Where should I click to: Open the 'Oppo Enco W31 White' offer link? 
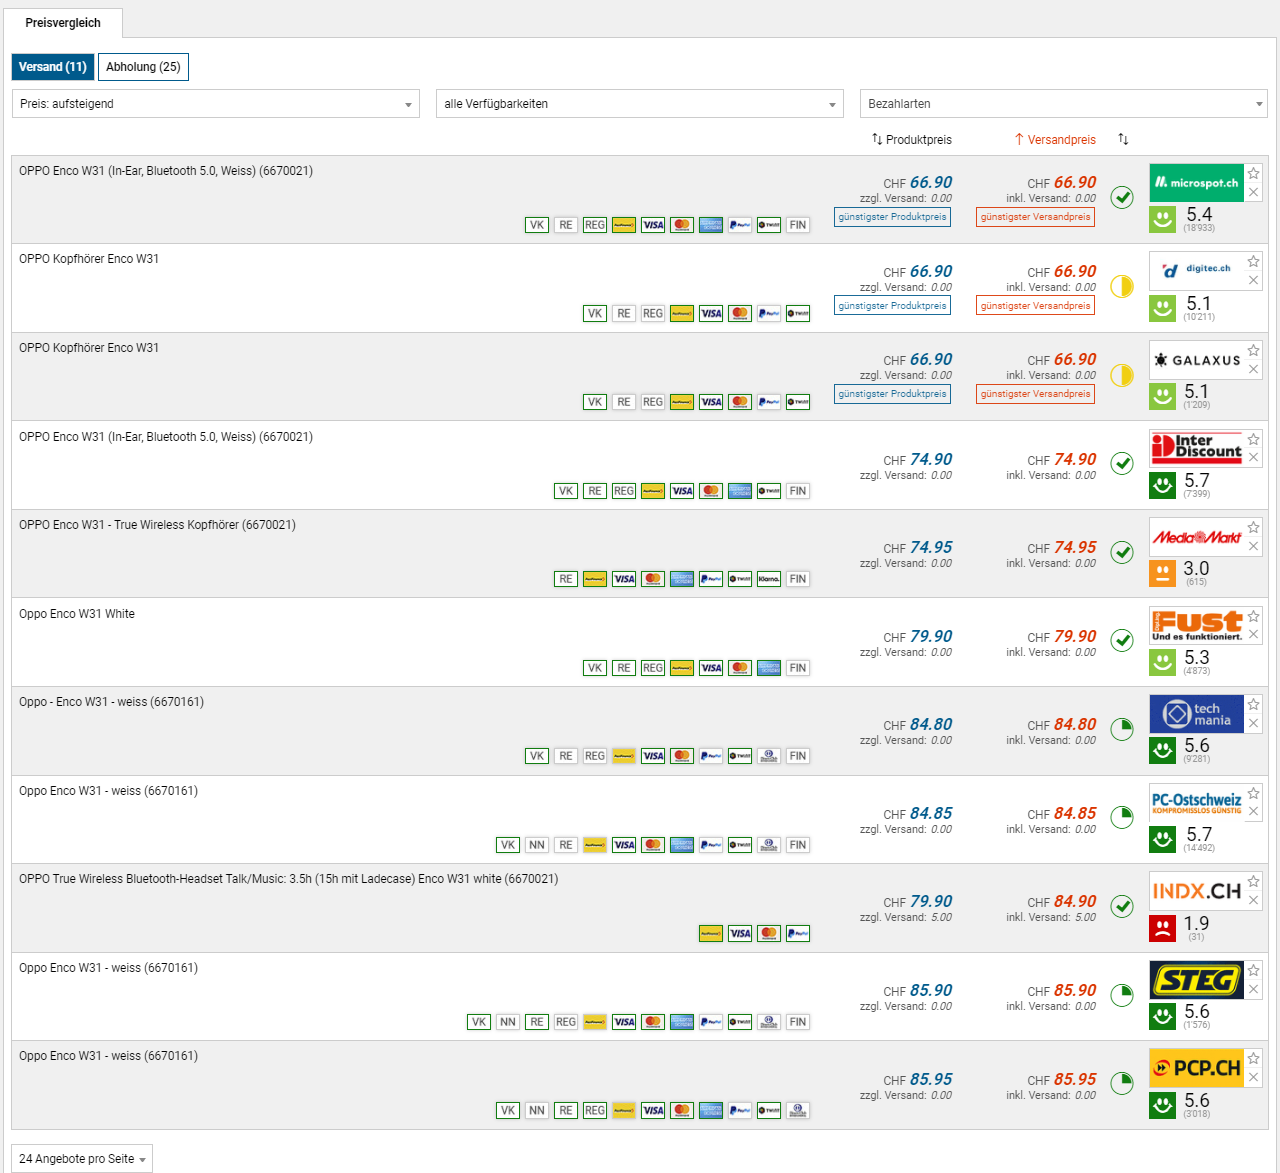click(x=77, y=614)
